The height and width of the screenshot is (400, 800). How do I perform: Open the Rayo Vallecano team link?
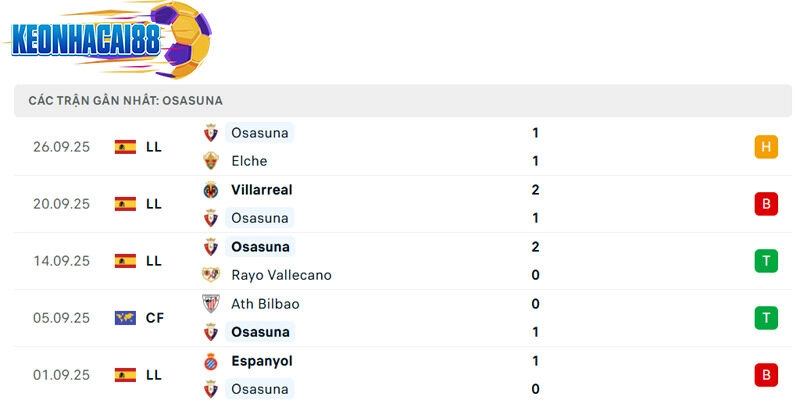click(281, 275)
